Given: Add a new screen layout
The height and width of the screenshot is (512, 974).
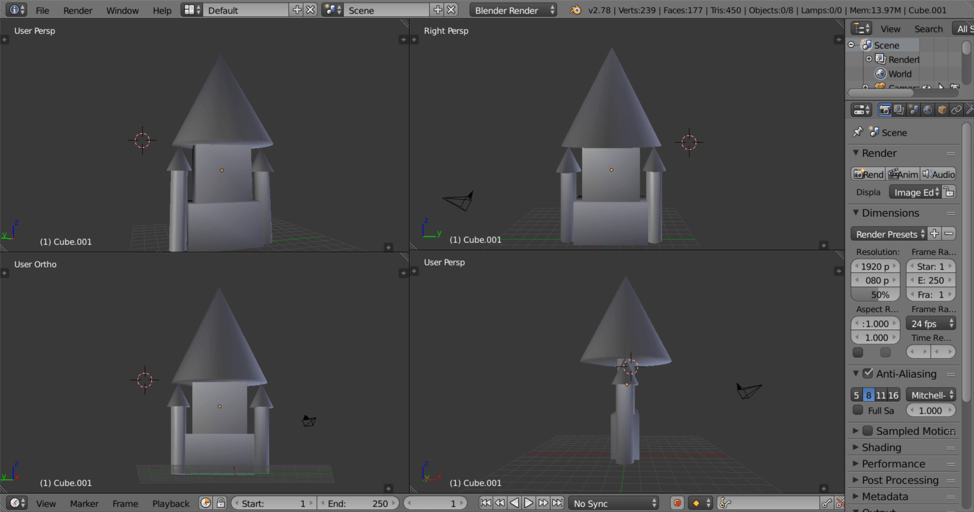Looking at the screenshot, I should [297, 10].
